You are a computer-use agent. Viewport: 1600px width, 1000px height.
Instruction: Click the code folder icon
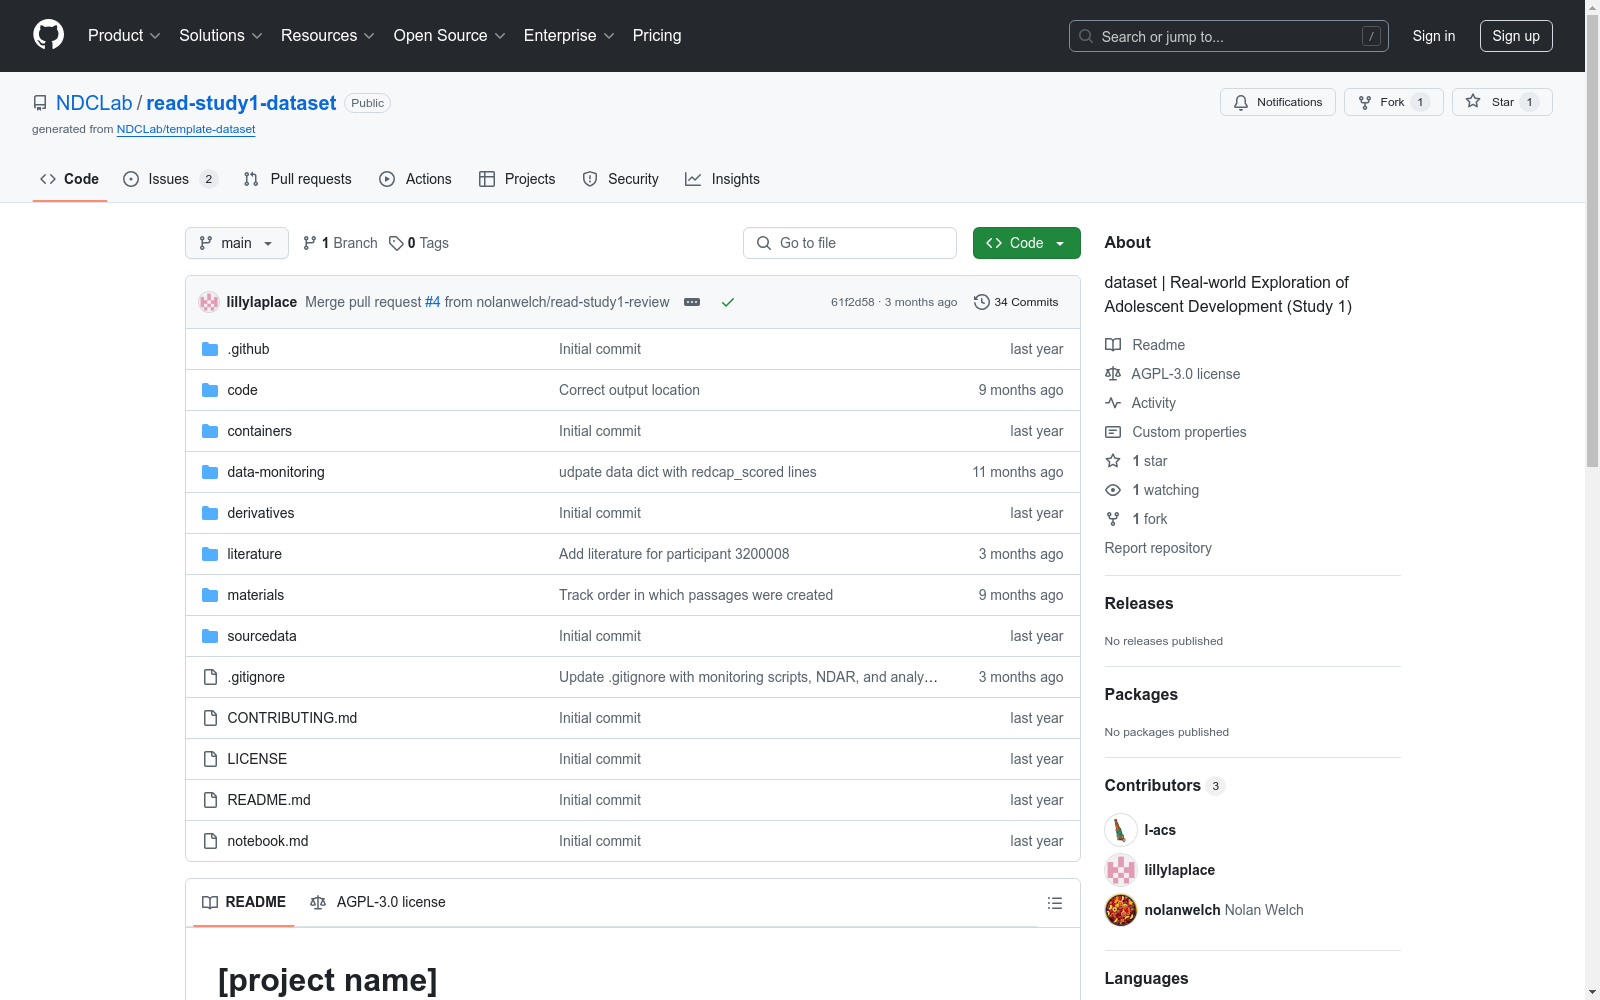(x=210, y=390)
